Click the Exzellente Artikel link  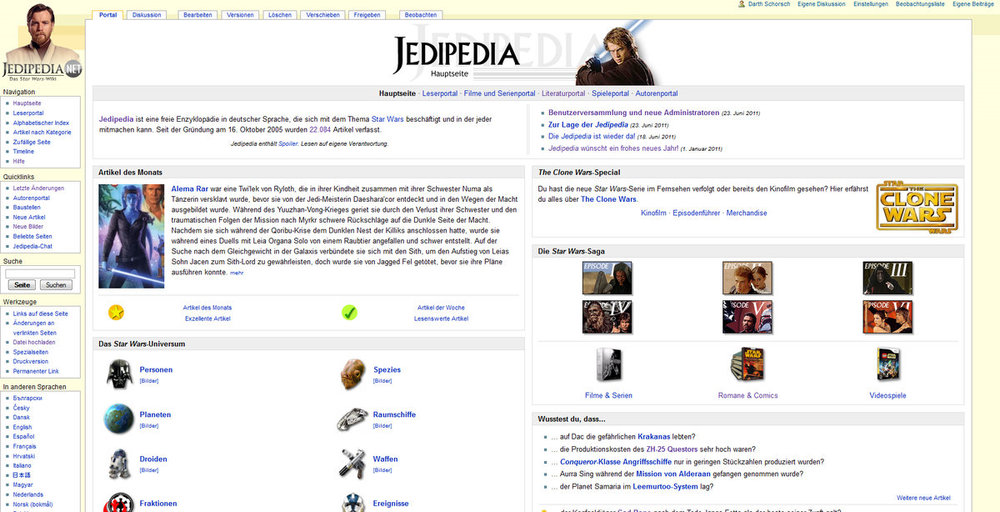(x=208, y=318)
